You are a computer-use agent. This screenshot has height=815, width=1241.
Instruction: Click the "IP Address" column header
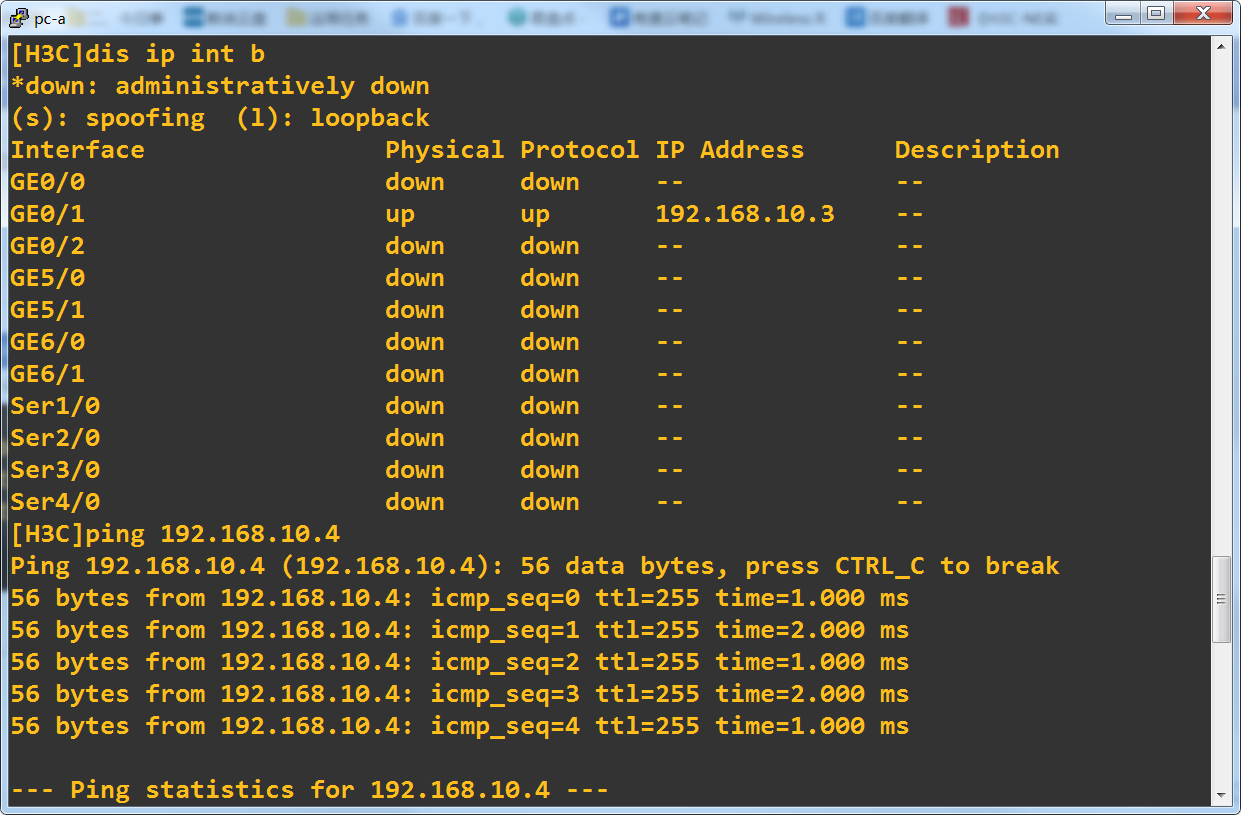(729, 150)
